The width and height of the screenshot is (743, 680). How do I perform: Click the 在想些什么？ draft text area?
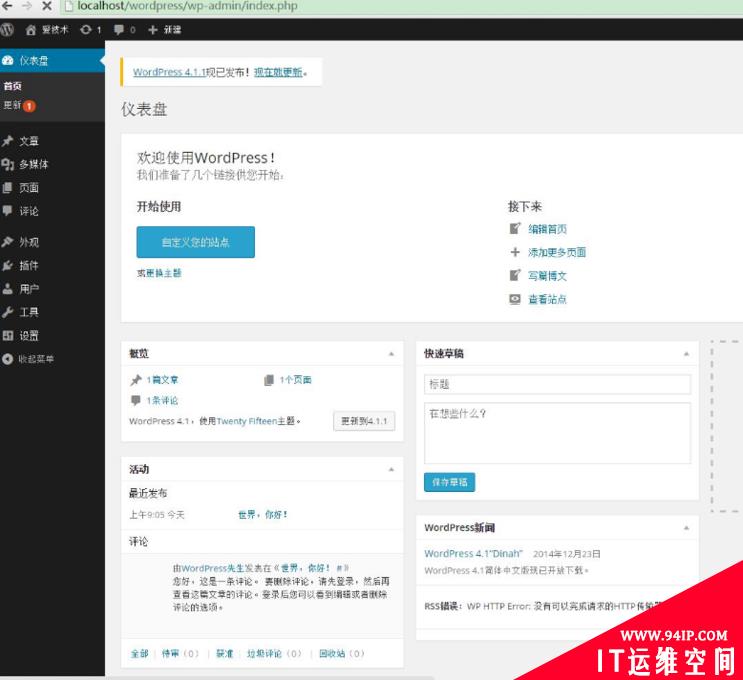[557, 433]
